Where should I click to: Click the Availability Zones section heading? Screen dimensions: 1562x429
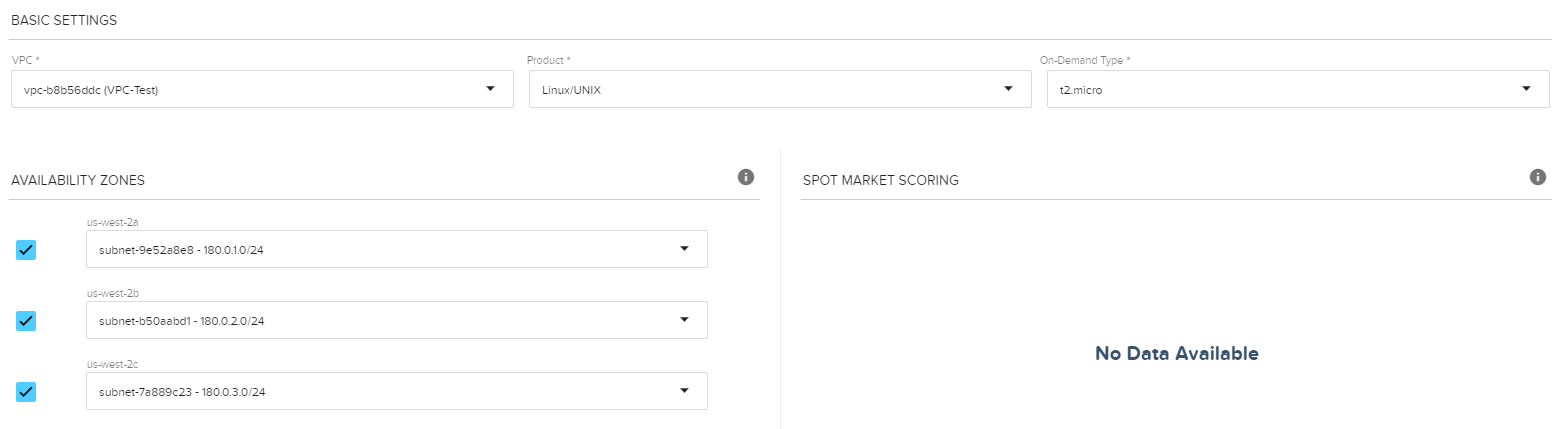point(78,180)
